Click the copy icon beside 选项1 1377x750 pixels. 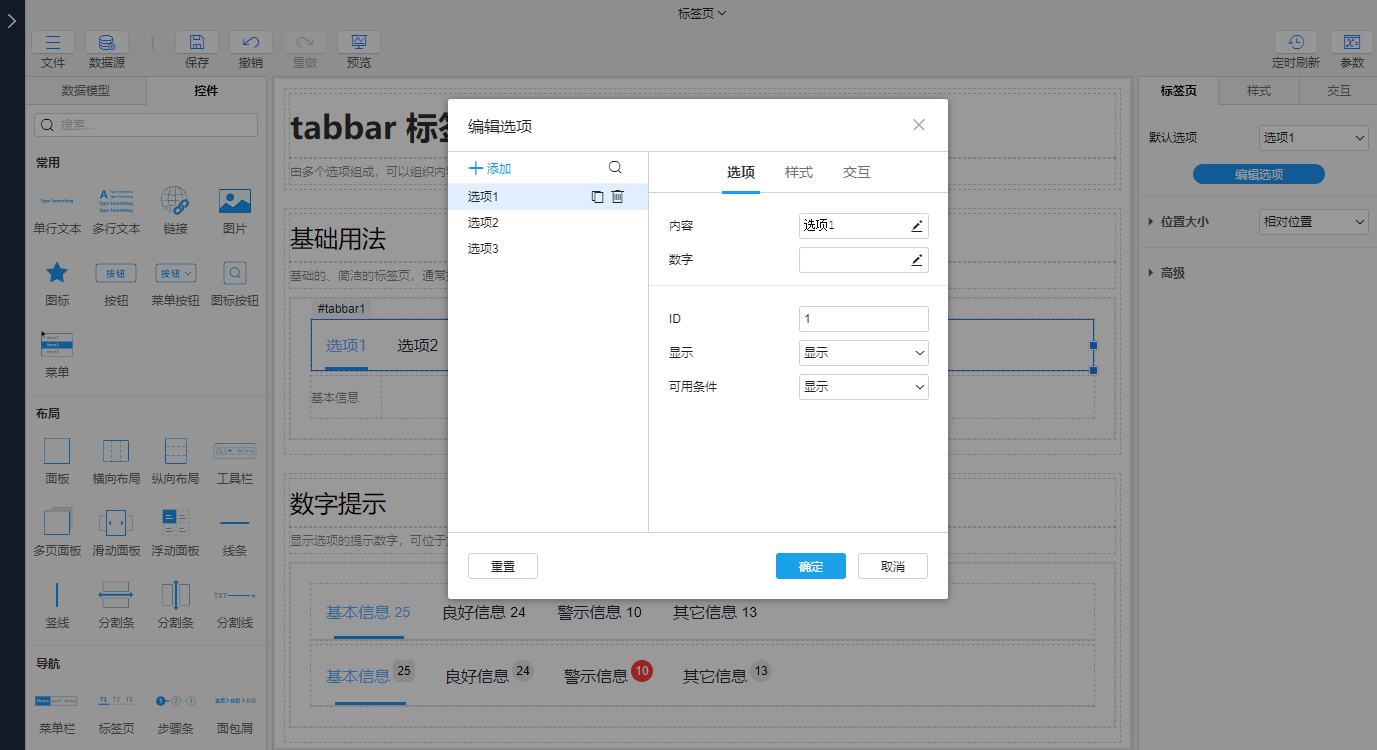pos(597,197)
